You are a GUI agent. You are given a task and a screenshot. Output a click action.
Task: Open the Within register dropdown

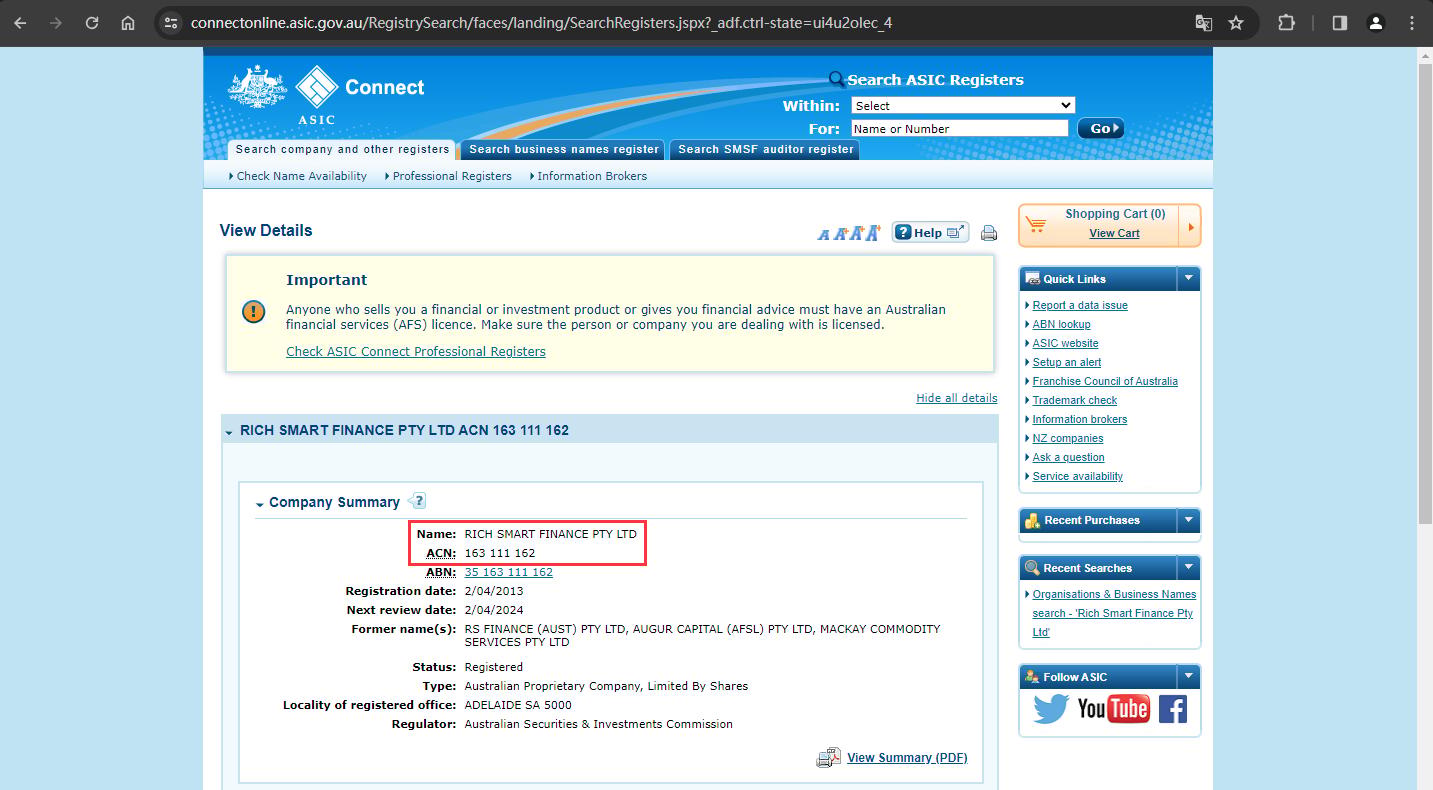(963, 105)
